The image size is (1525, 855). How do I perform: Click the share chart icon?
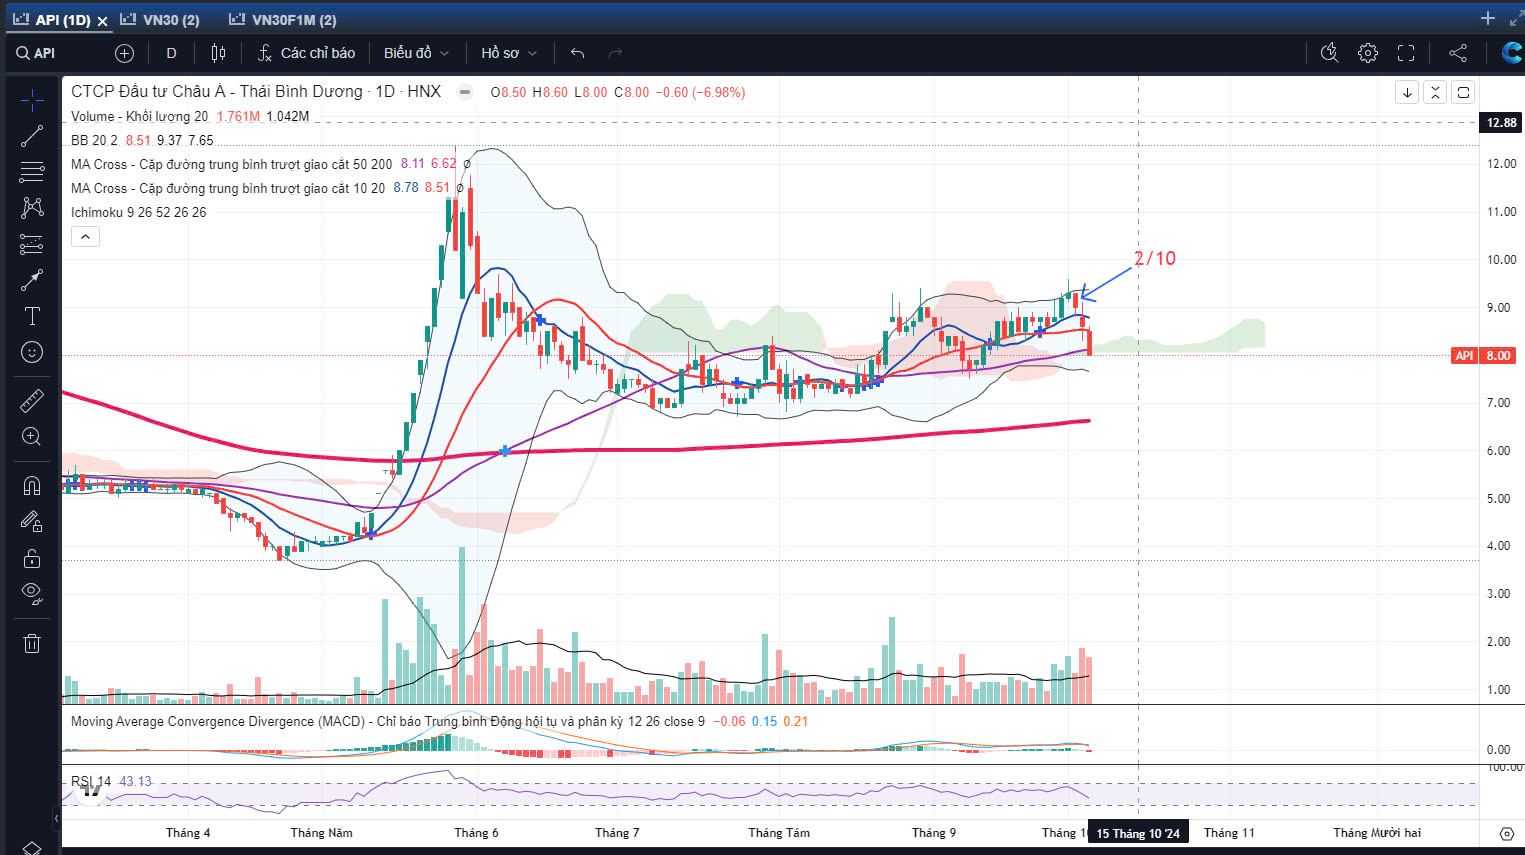1458,53
